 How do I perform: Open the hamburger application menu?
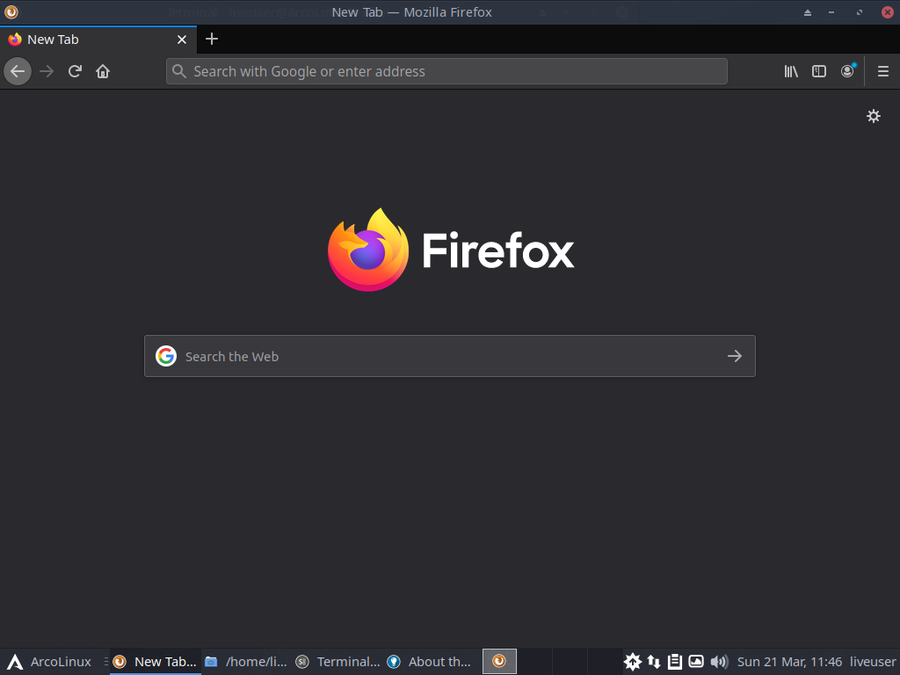click(883, 72)
